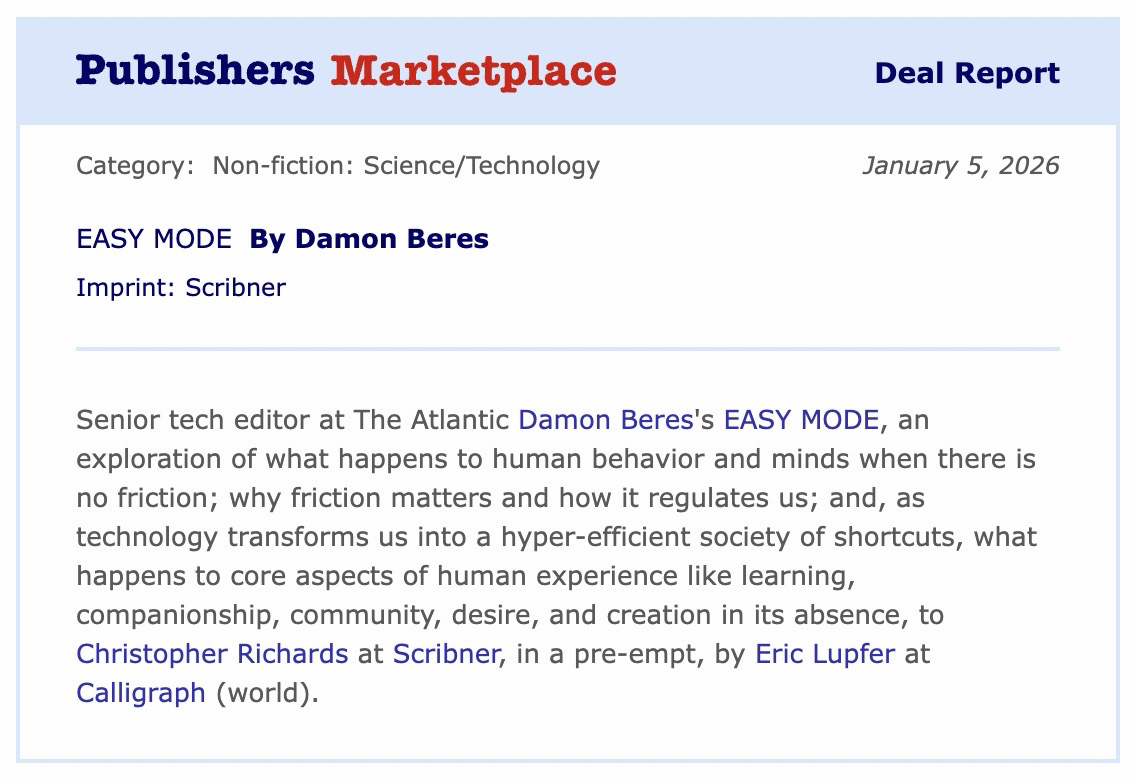Screen dimensions: 1132x782
Task: Click the bold 'By Damon Beres' byline
Action: coord(369,240)
